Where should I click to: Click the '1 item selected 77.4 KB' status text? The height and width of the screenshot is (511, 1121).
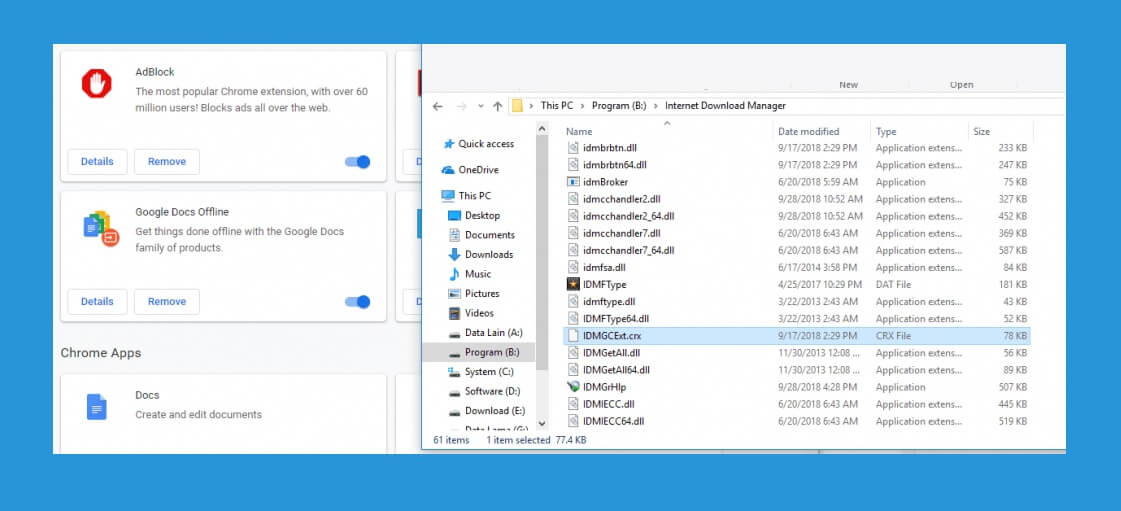(x=536, y=440)
